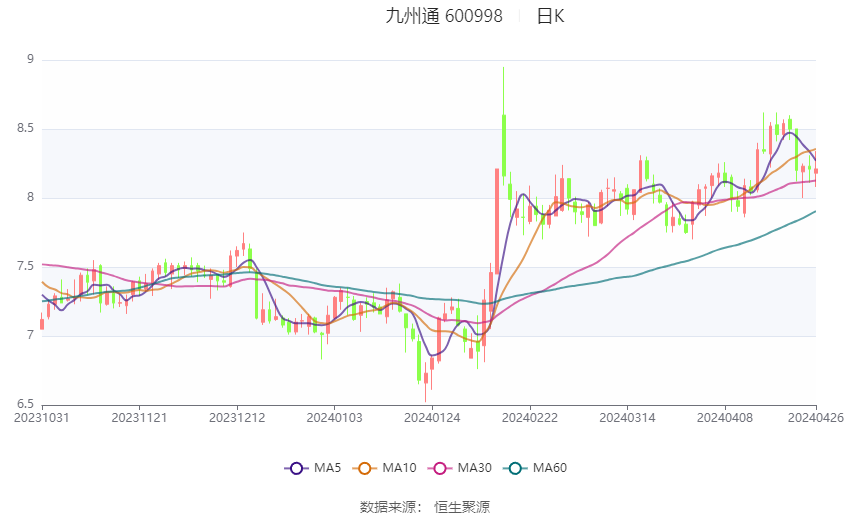Viewport: 850px width, 517px height.
Task: Click the x-axis date label 20240314
Action: [627, 418]
